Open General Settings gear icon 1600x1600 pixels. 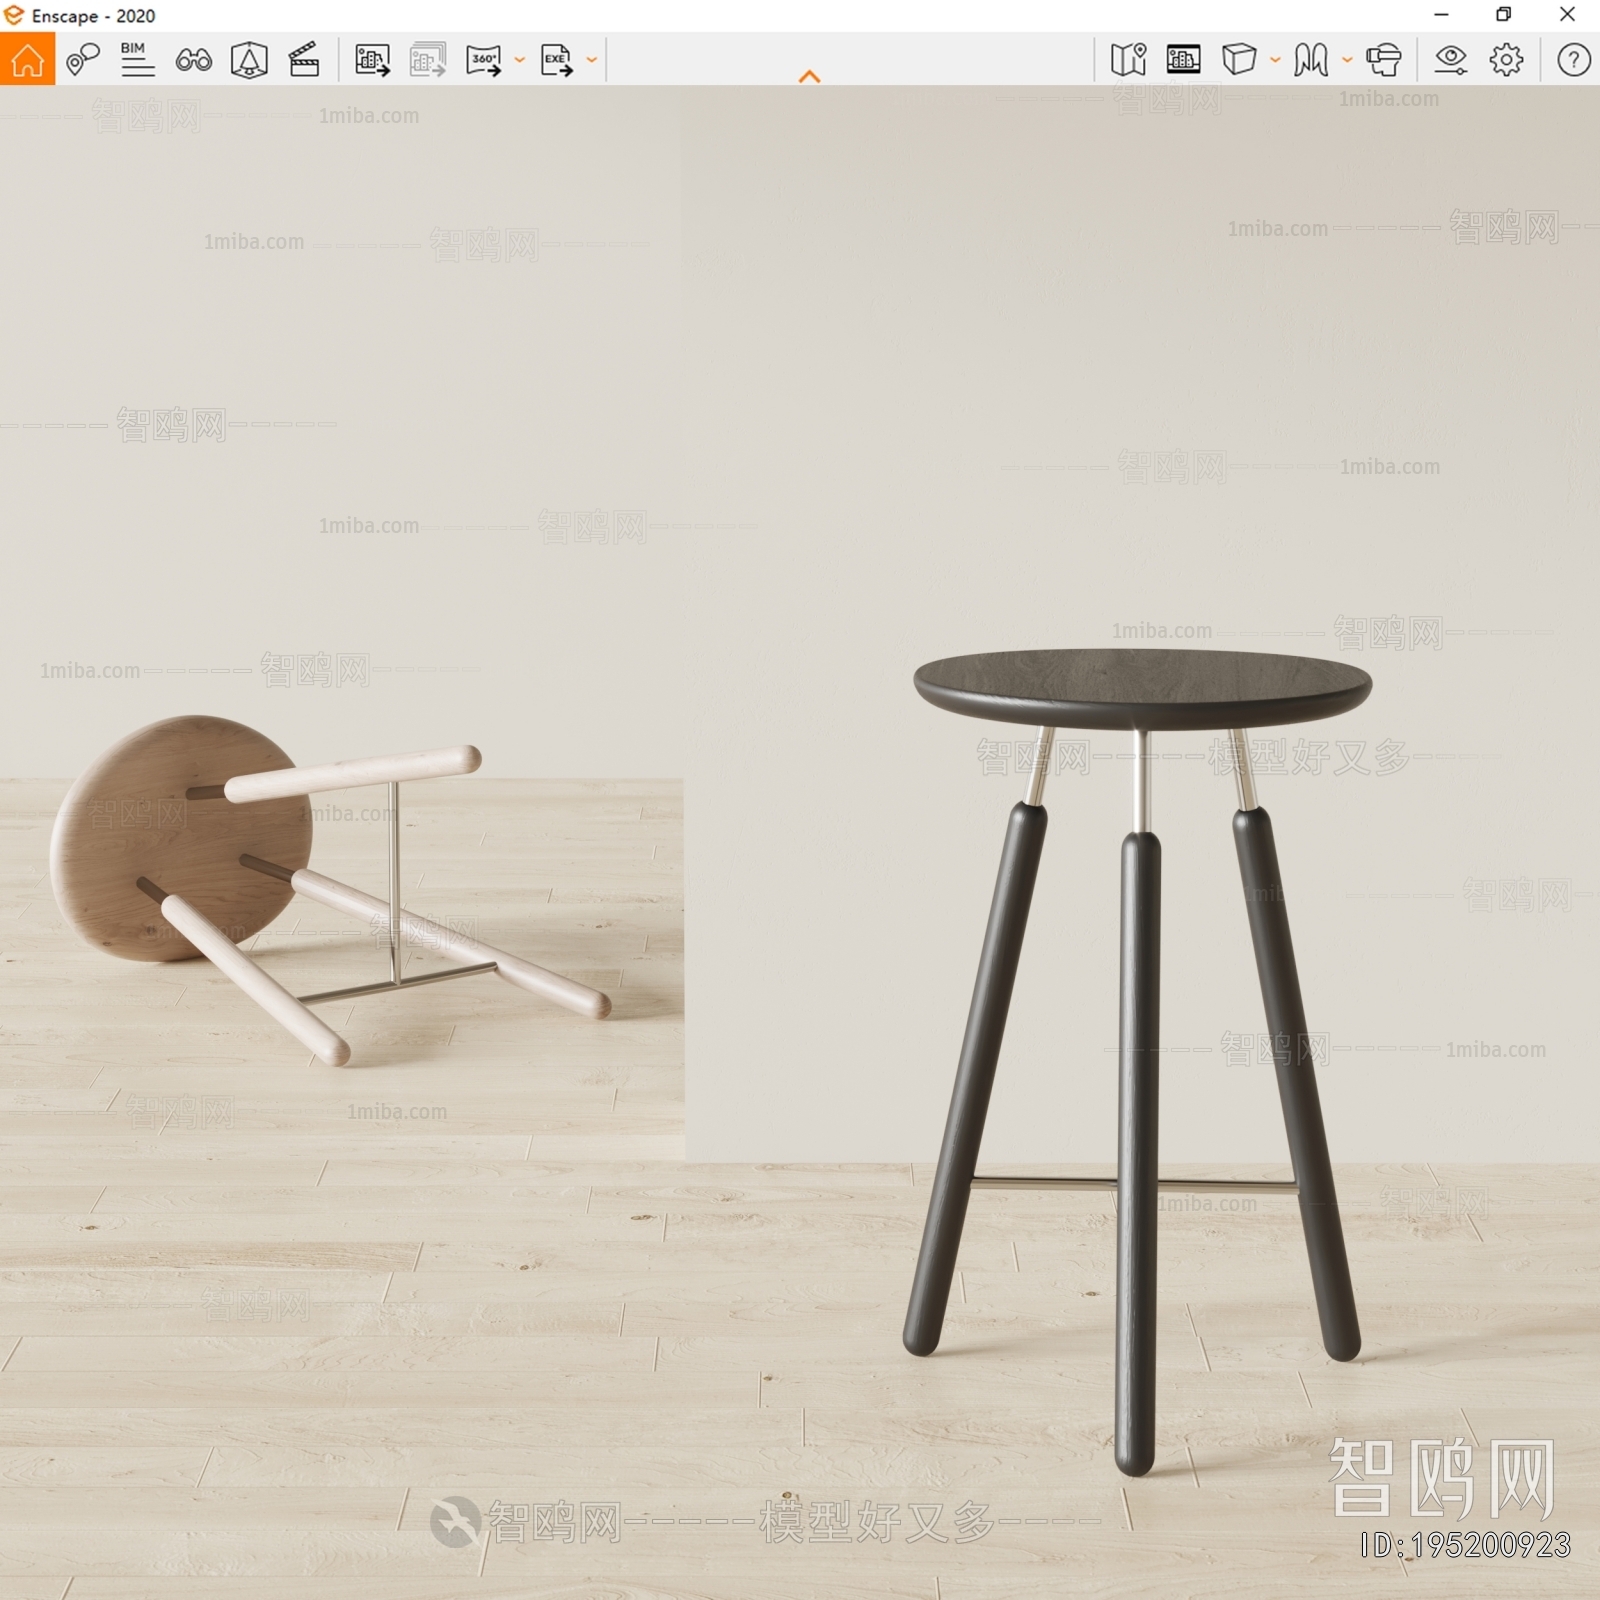(1506, 60)
